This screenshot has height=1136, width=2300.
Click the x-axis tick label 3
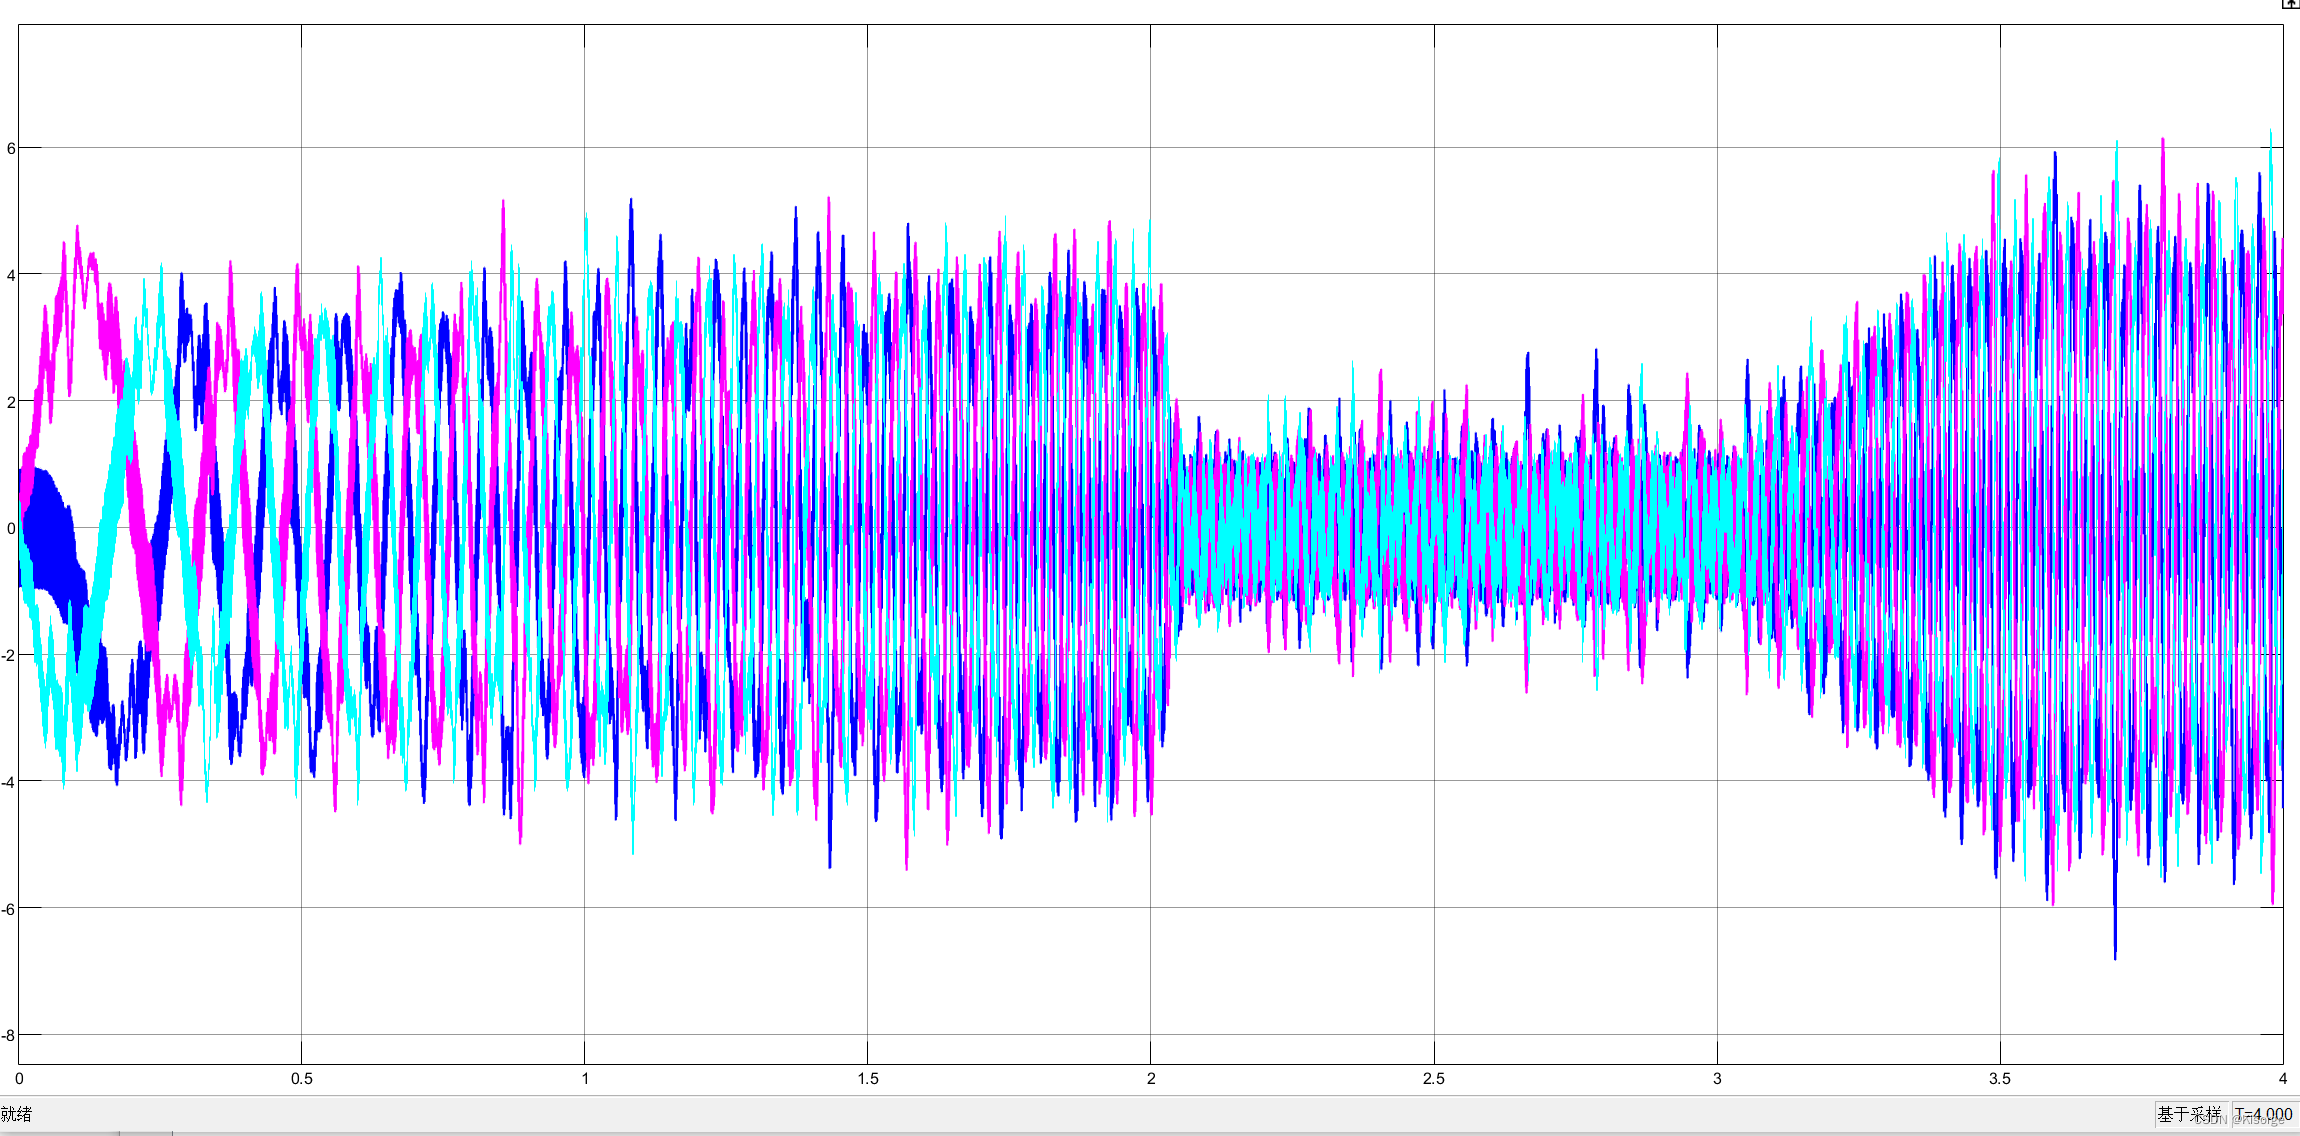click(1717, 1079)
